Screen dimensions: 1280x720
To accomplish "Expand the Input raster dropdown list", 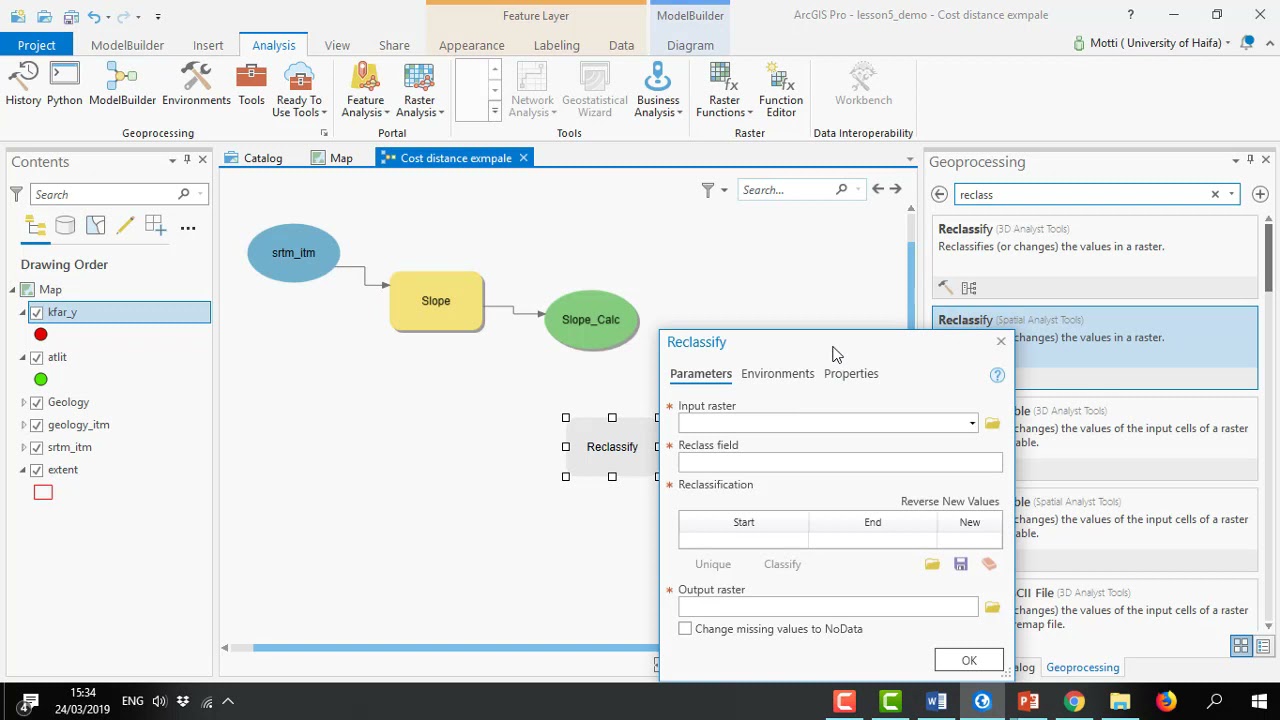I will click(x=972, y=424).
